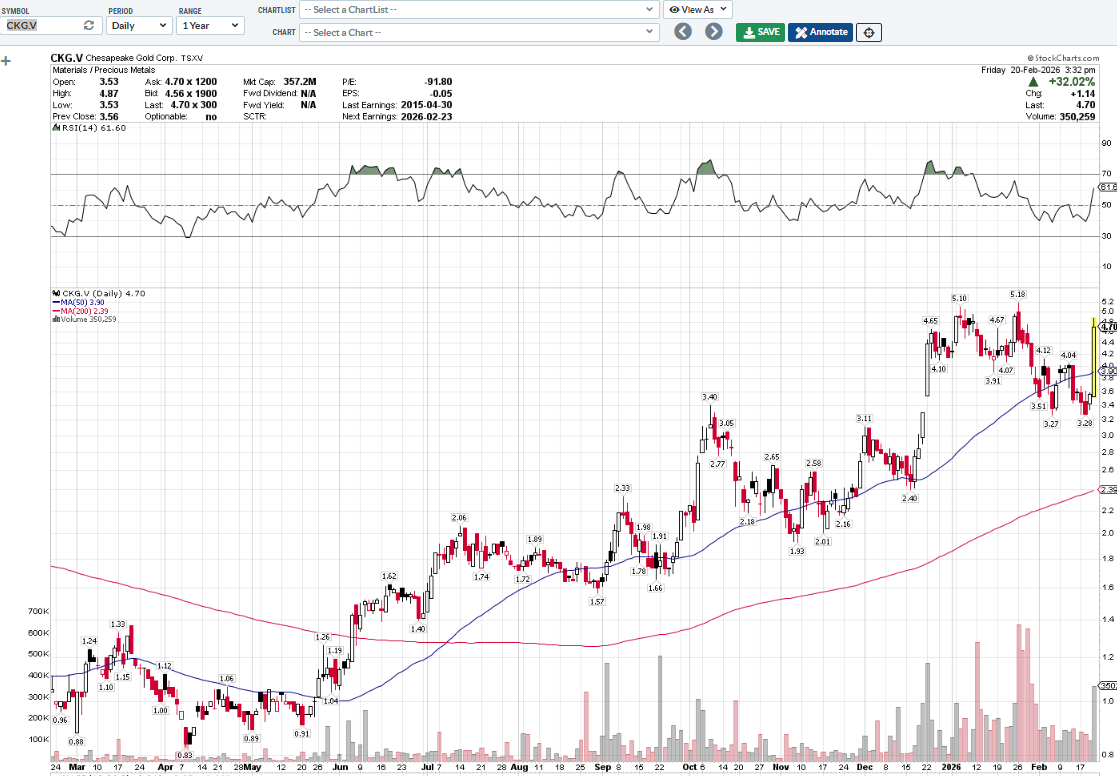
Task: Expand the Range dropdown showing 1 Year
Action: point(210,25)
